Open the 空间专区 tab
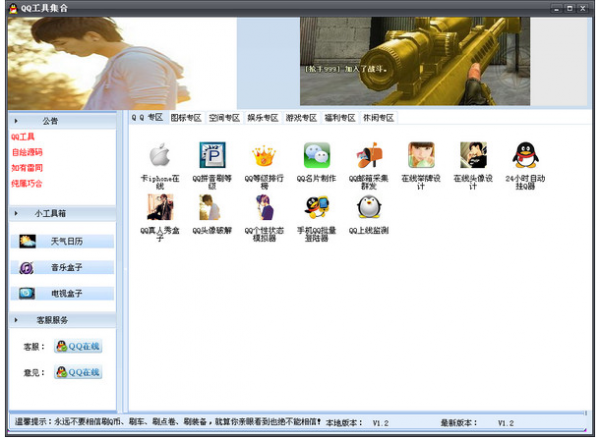 pos(224,118)
